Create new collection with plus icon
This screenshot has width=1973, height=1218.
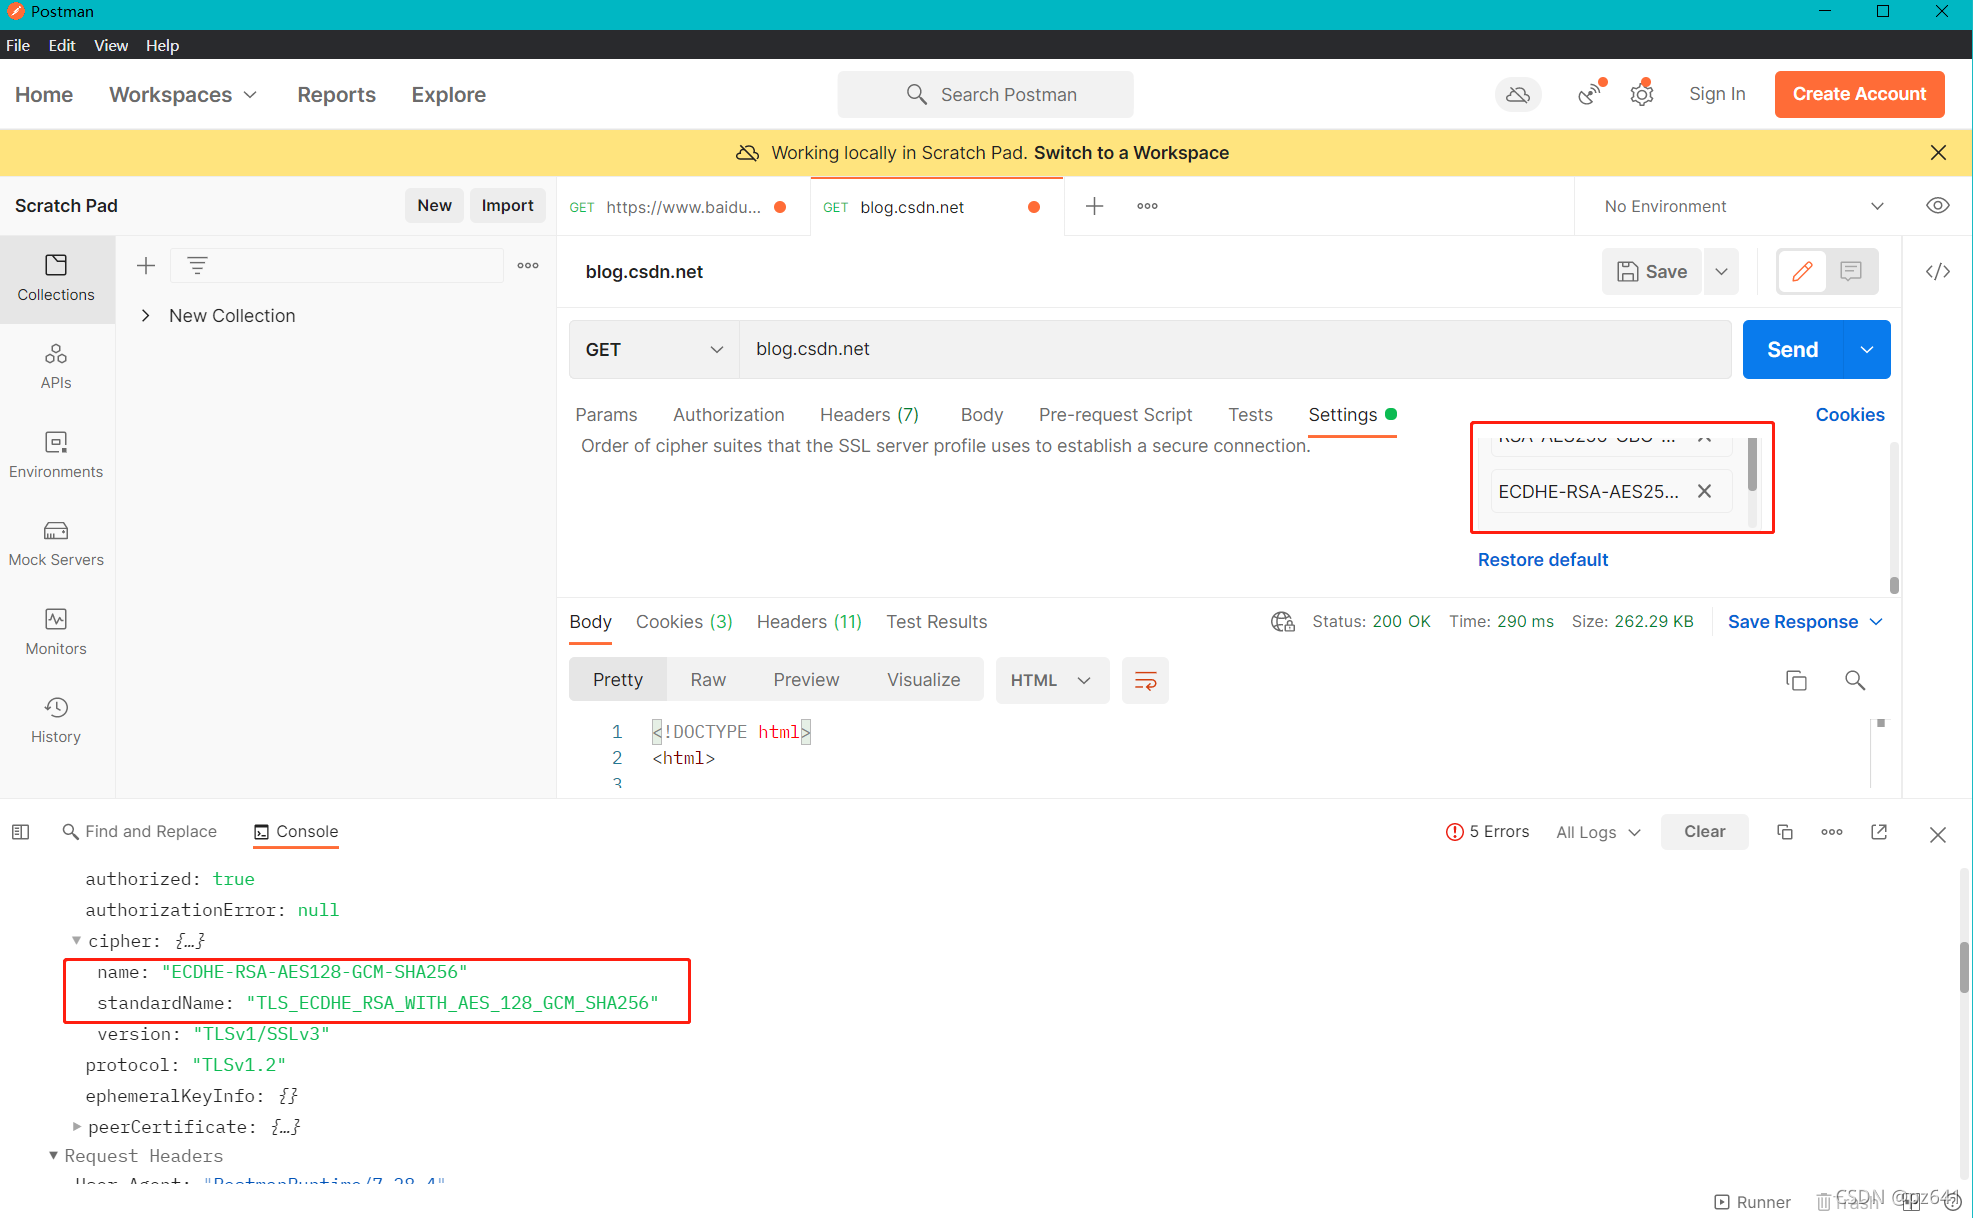(146, 265)
